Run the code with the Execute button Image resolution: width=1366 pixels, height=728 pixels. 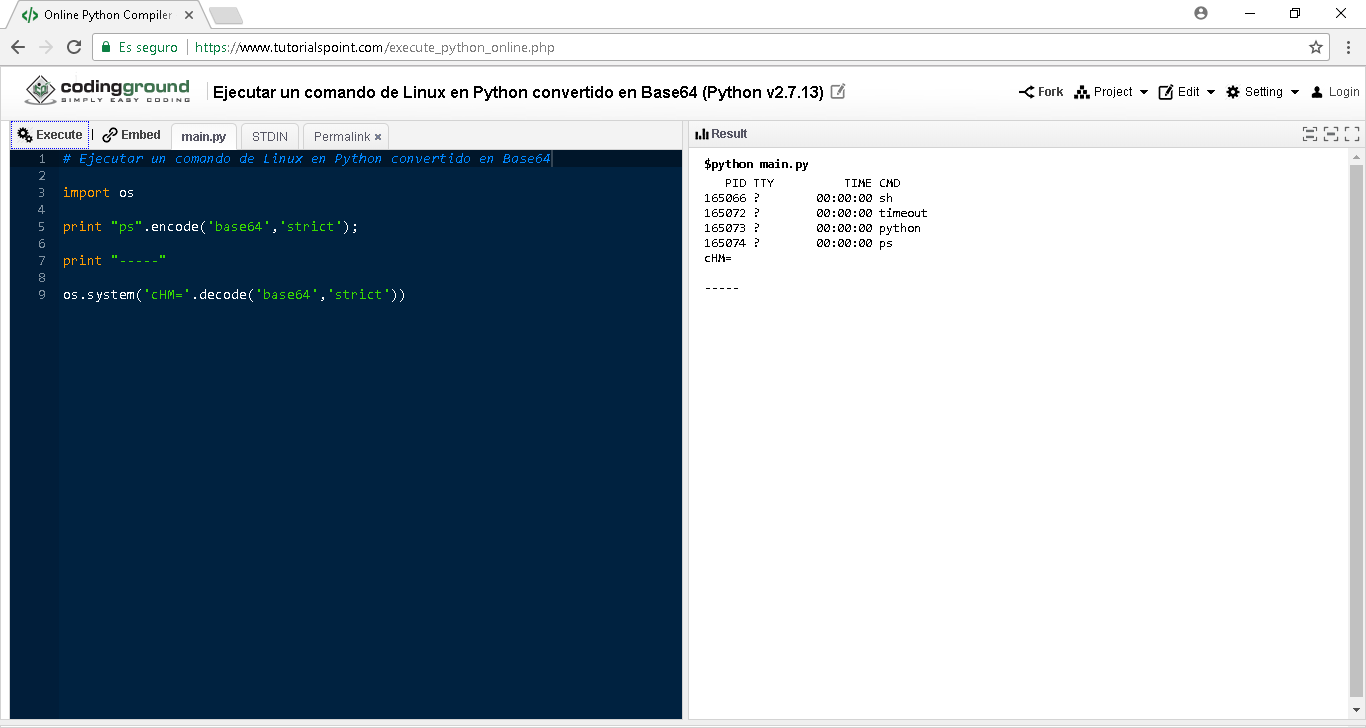pos(50,135)
